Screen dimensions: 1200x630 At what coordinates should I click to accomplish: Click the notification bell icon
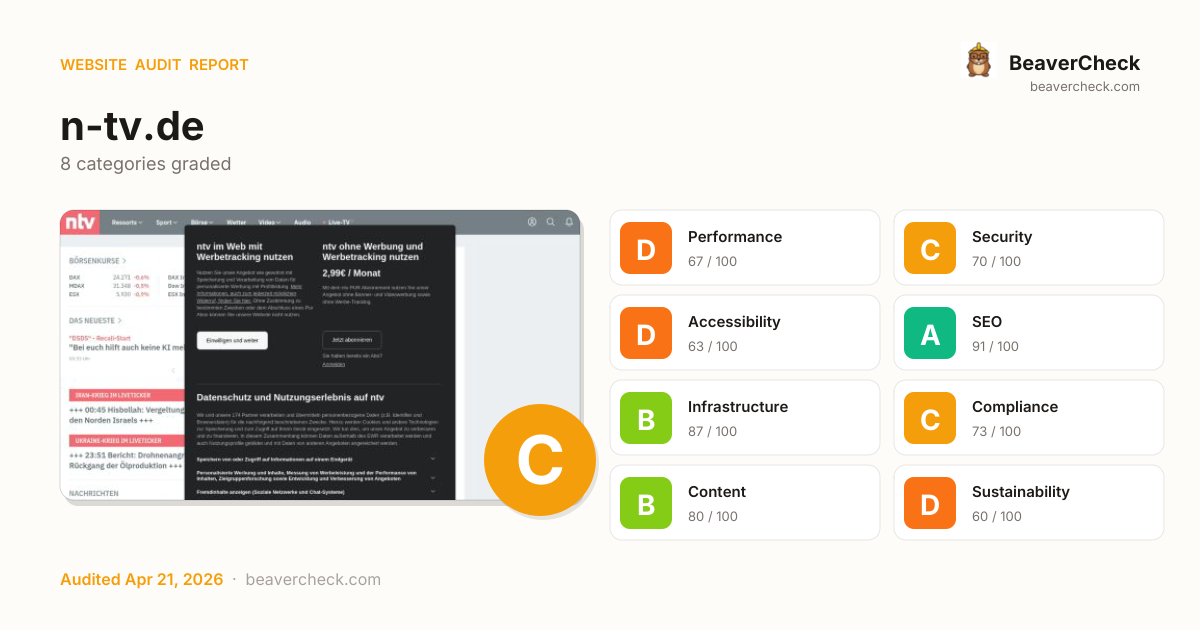pos(569,222)
